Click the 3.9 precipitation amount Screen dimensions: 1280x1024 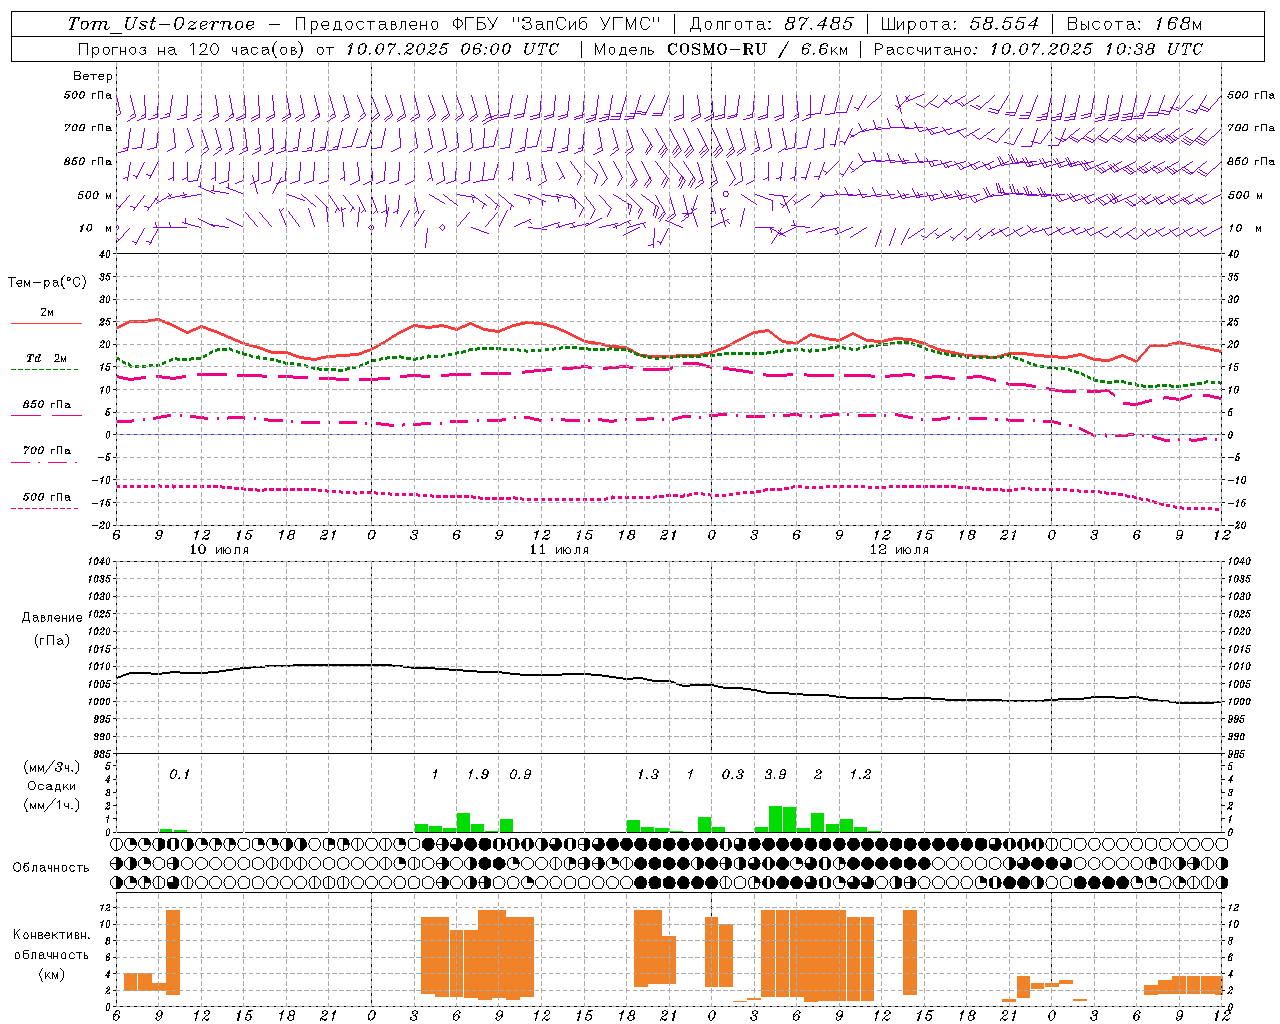[775, 775]
